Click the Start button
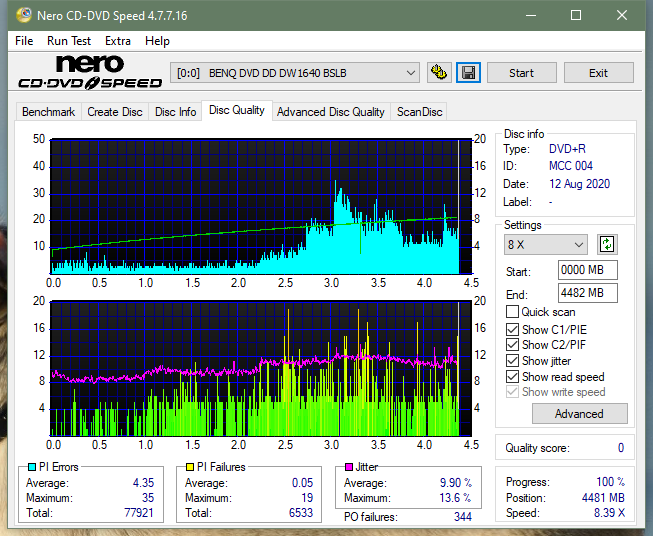 point(521,73)
